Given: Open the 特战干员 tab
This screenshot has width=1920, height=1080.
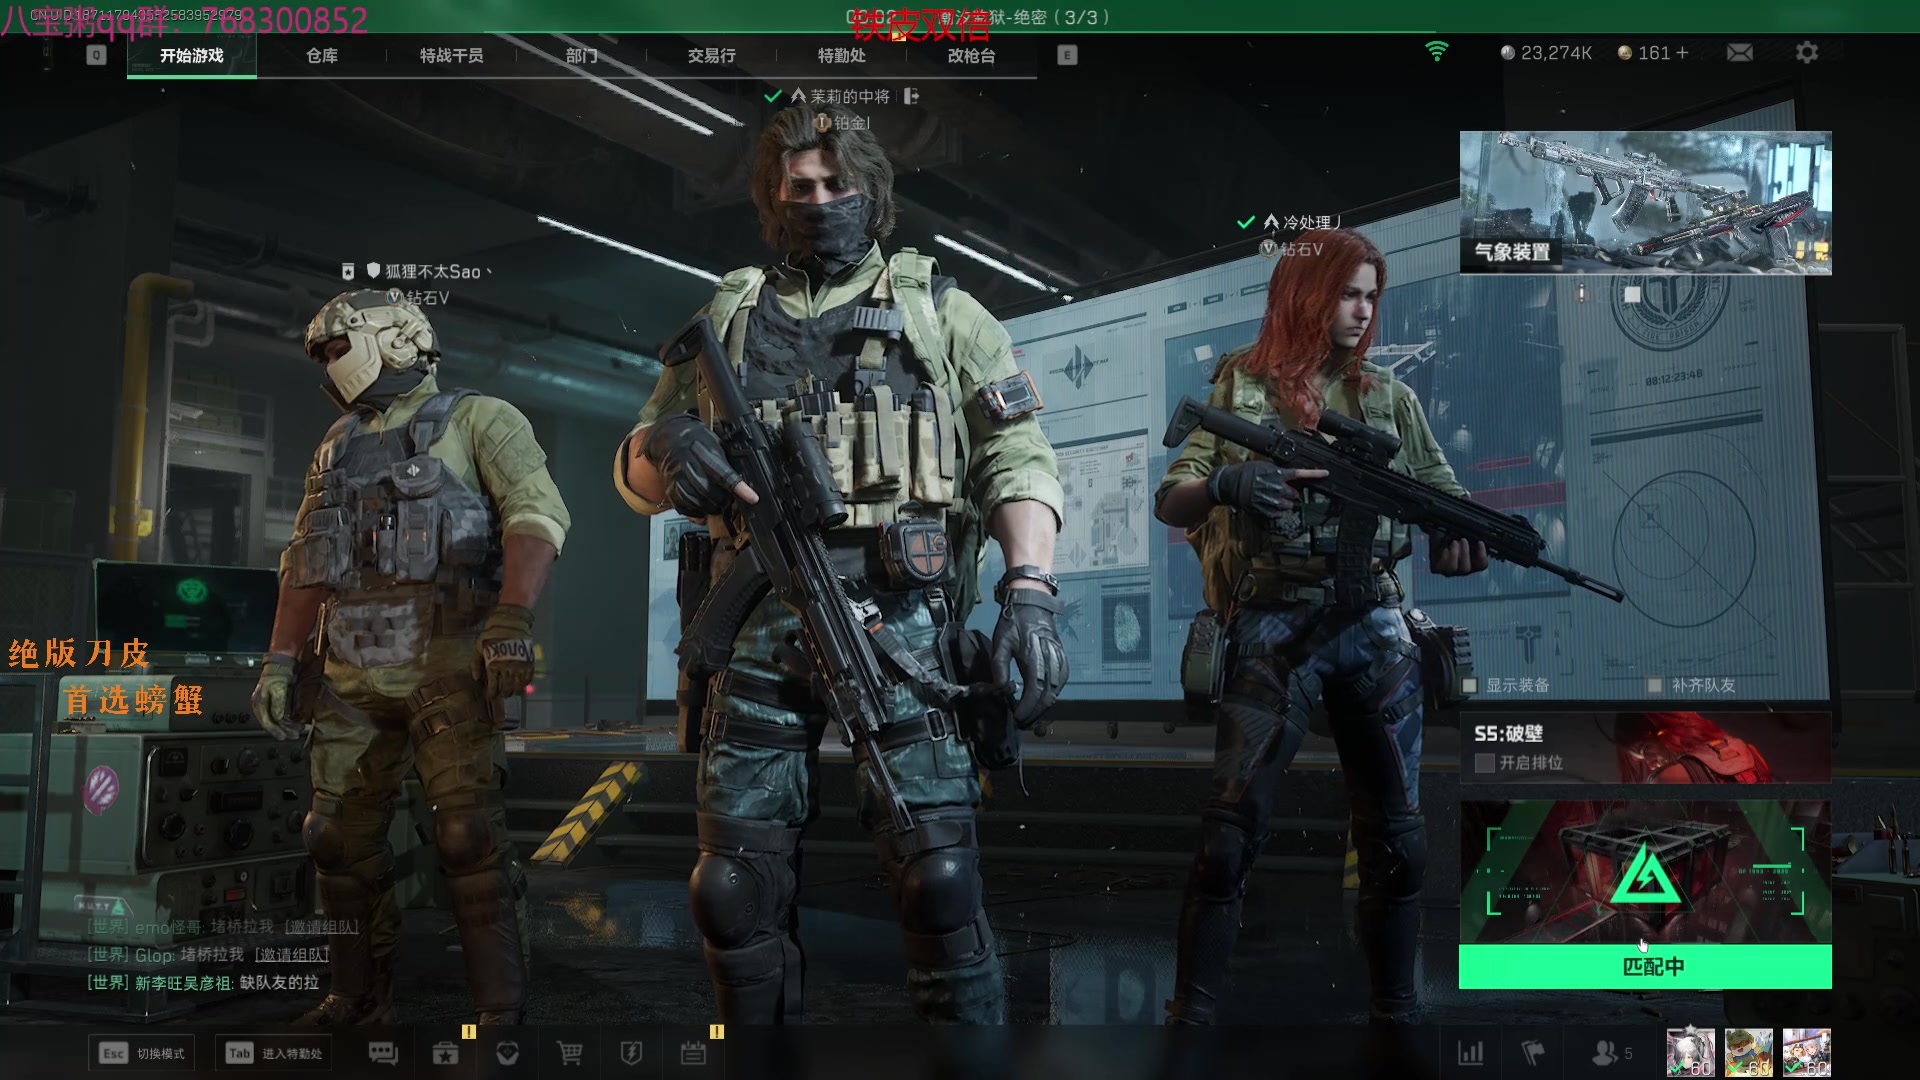Looking at the screenshot, I should tap(452, 56).
